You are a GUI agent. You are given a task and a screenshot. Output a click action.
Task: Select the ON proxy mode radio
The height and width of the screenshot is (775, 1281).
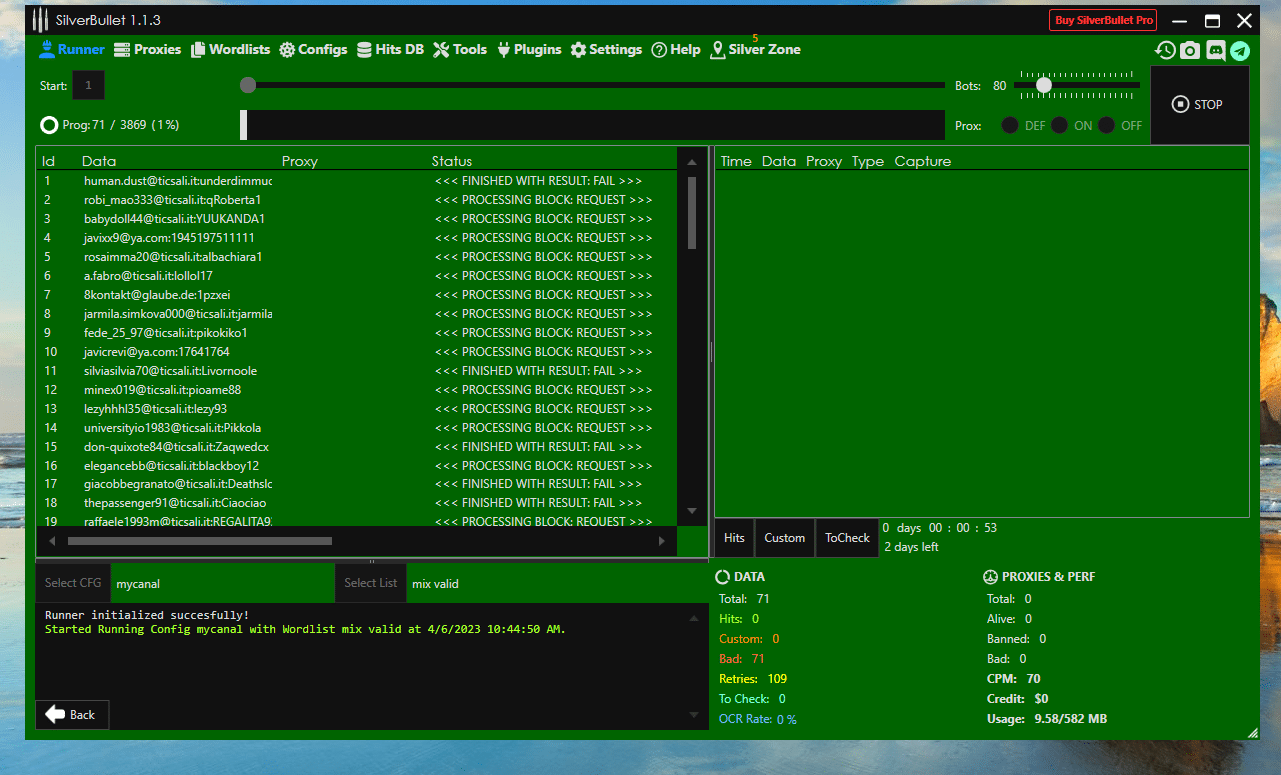coord(1059,125)
